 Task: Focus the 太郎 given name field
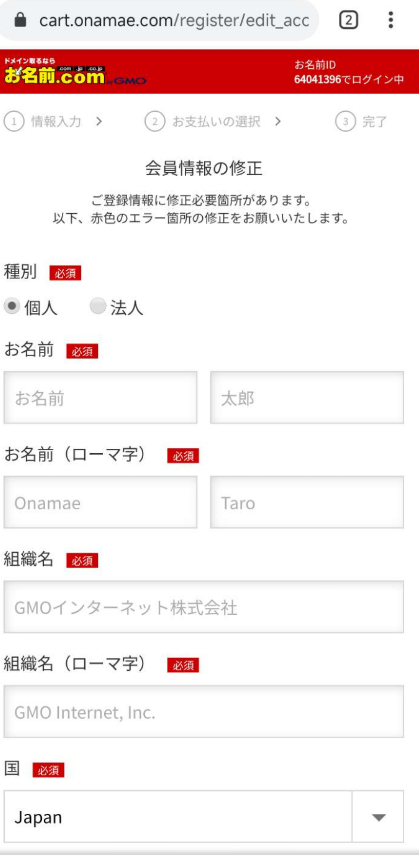[x=307, y=397]
